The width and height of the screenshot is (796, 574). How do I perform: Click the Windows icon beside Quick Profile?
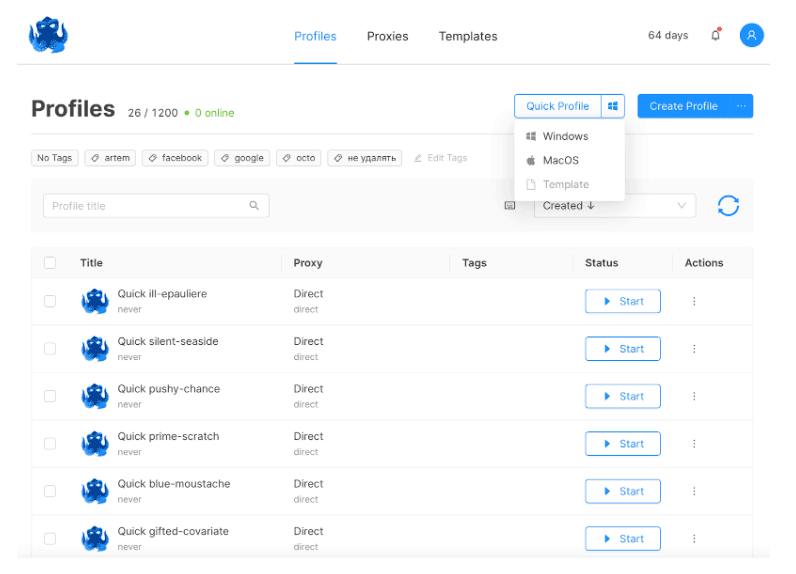[x=613, y=106]
